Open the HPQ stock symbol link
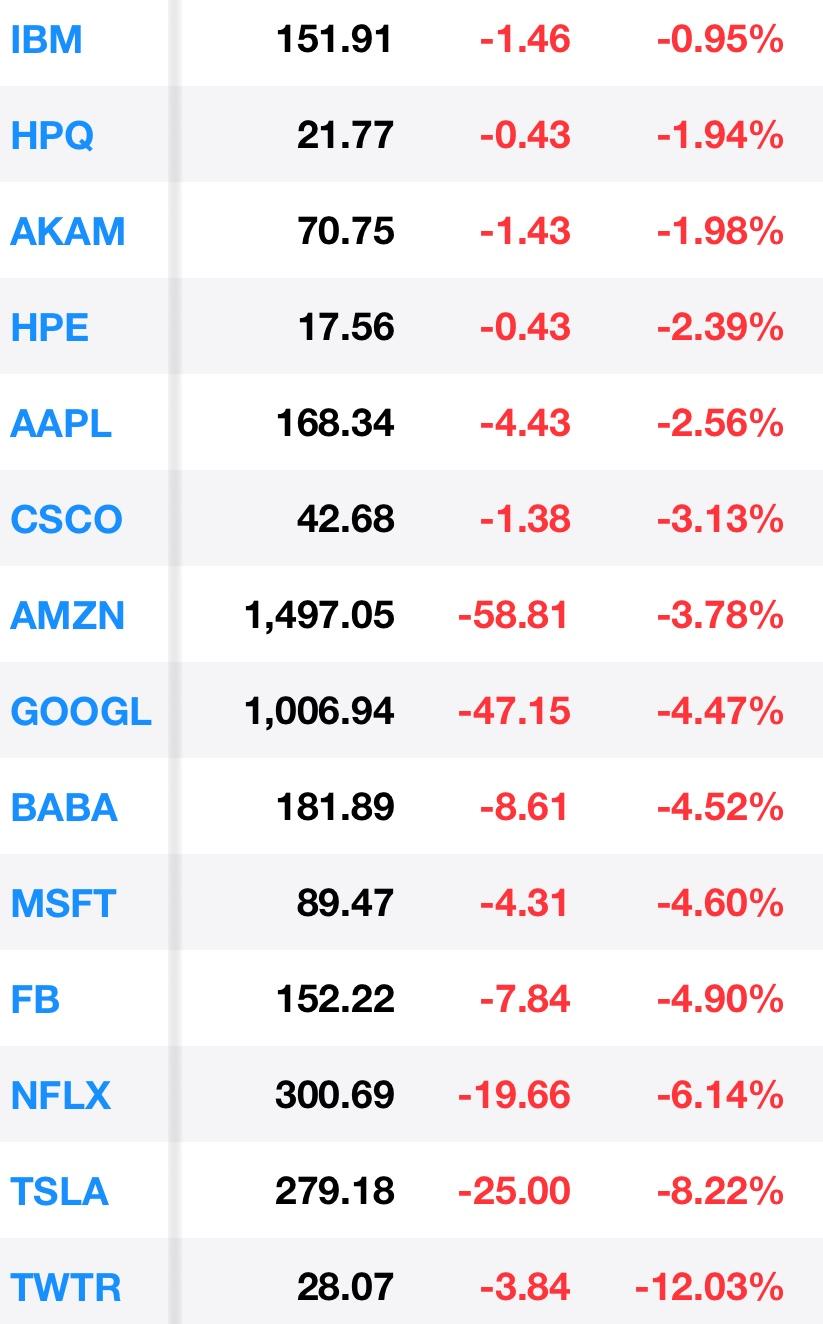Viewport: 823px width, 1324px height. click(x=52, y=136)
